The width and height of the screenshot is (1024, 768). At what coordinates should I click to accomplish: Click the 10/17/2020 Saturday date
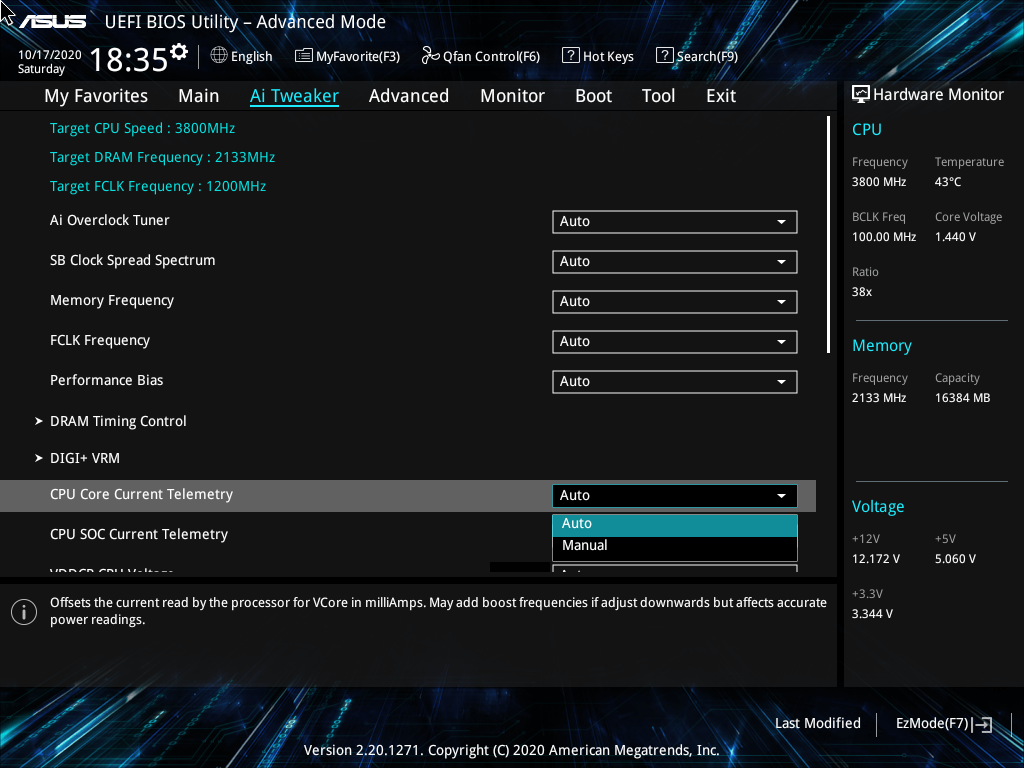click(x=50, y=62)
